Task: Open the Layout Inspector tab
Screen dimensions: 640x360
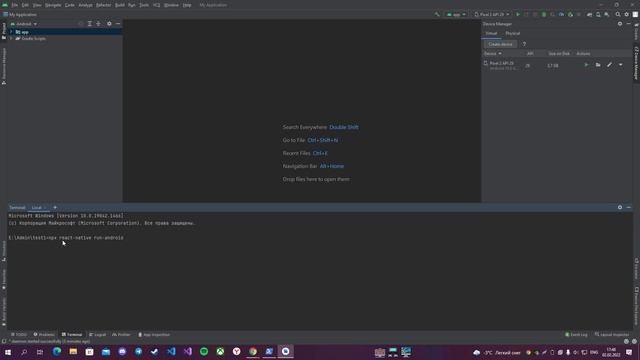Action: pyautogui.click(x=612, y=335)
